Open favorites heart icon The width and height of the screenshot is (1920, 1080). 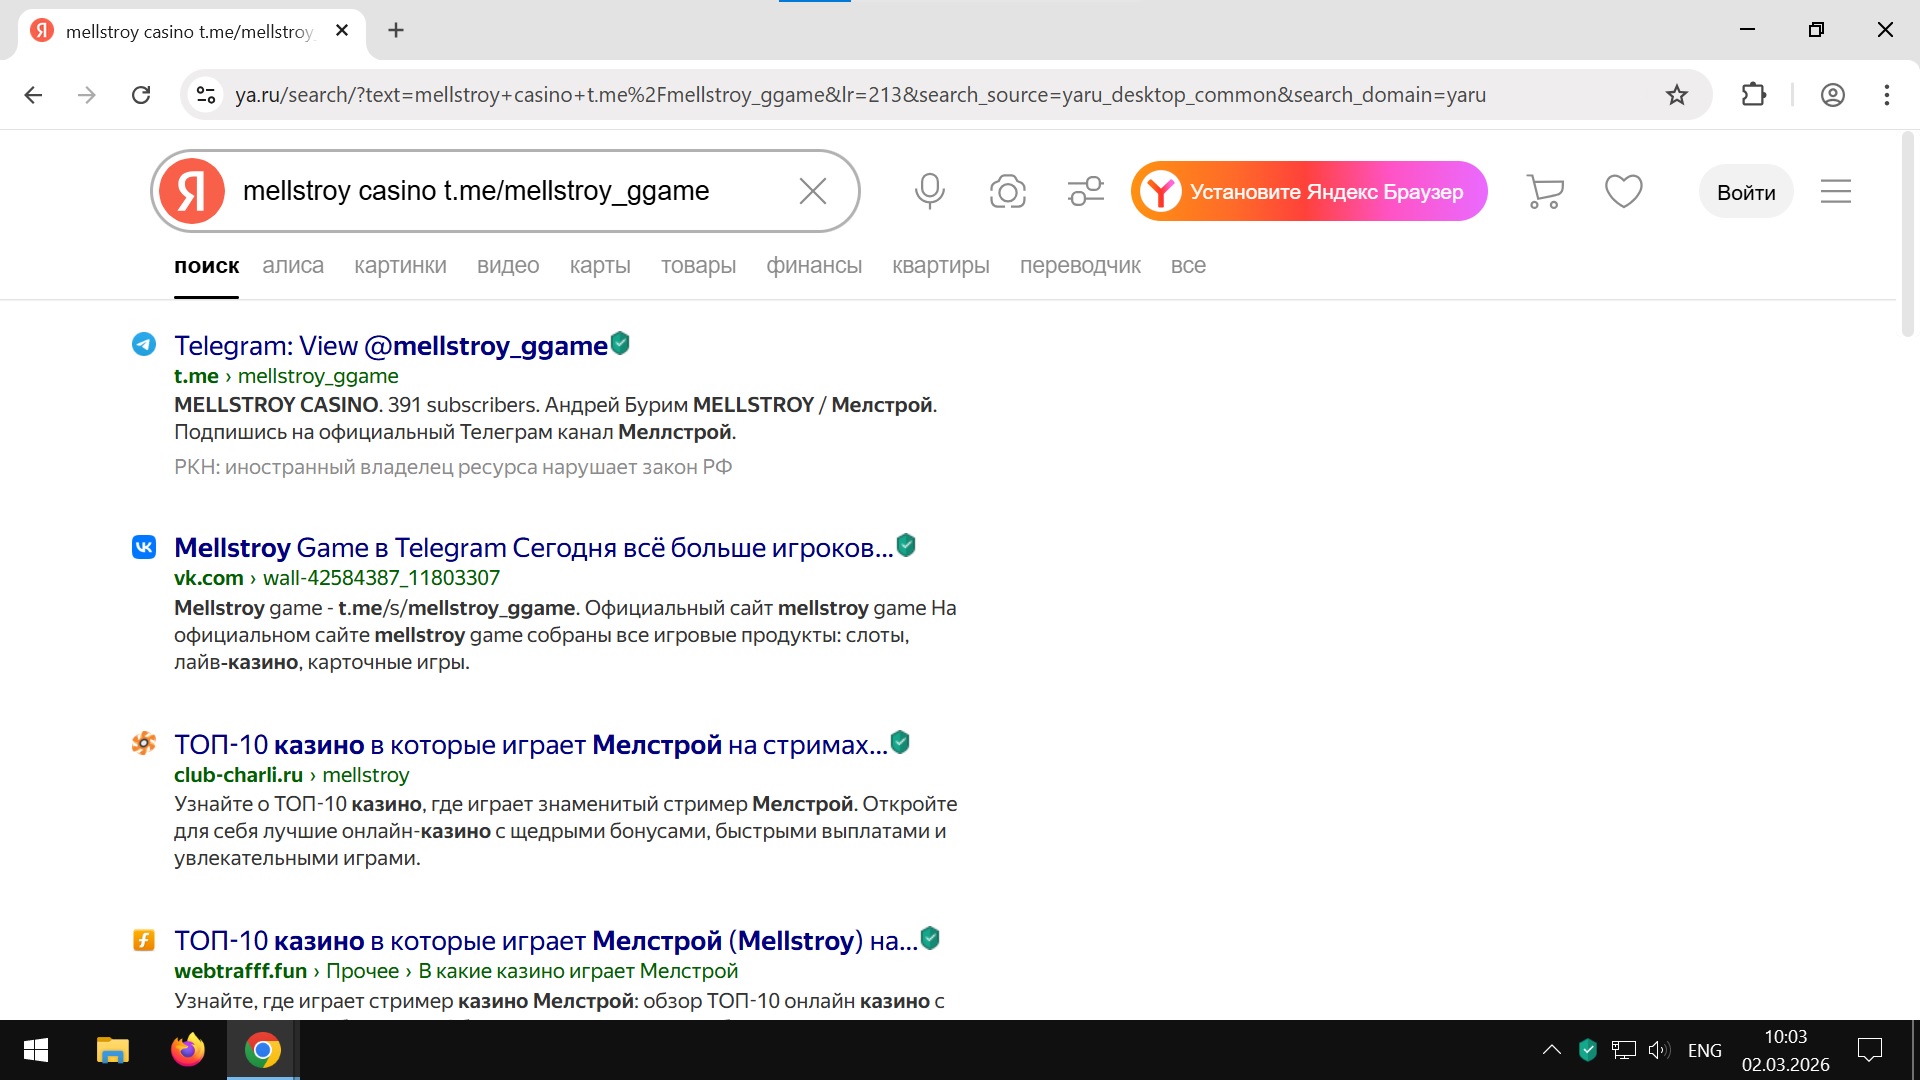(x=1623, y=191)
